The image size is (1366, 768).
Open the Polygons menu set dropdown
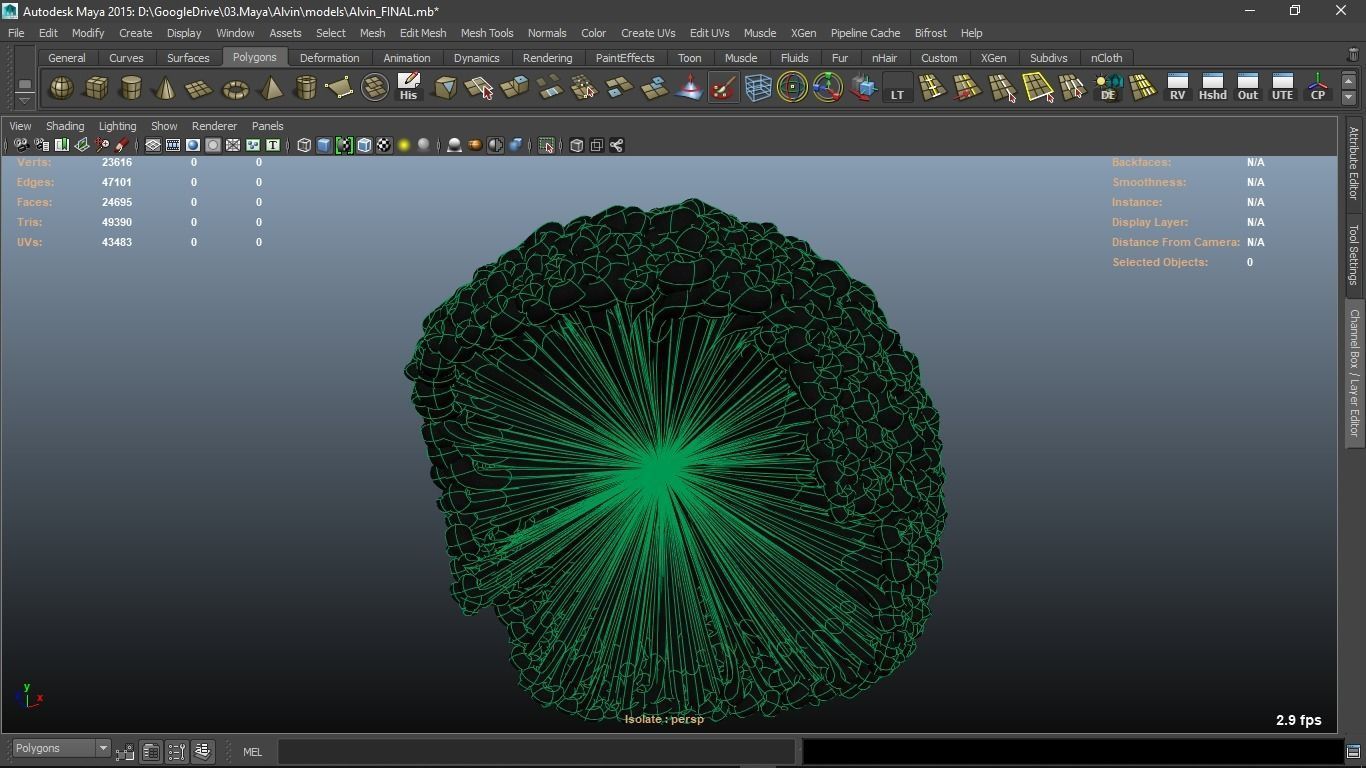tap(61, 749)
